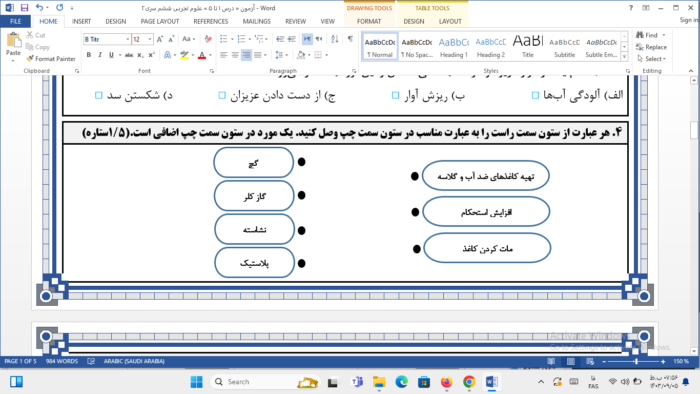This screenshot has width=700, height=394.
Task: Open the PAGE LAYOUT tab
Action: tap(160, 21)
